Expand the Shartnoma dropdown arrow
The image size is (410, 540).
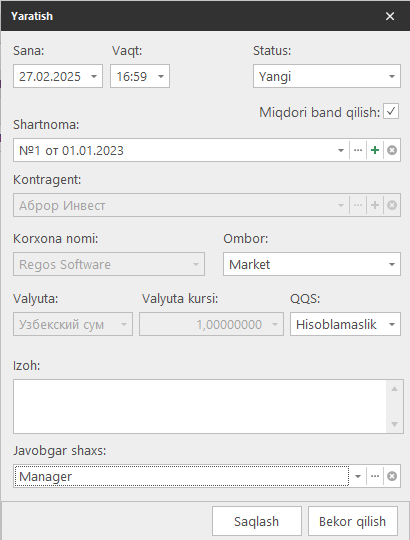click(341, 150)
